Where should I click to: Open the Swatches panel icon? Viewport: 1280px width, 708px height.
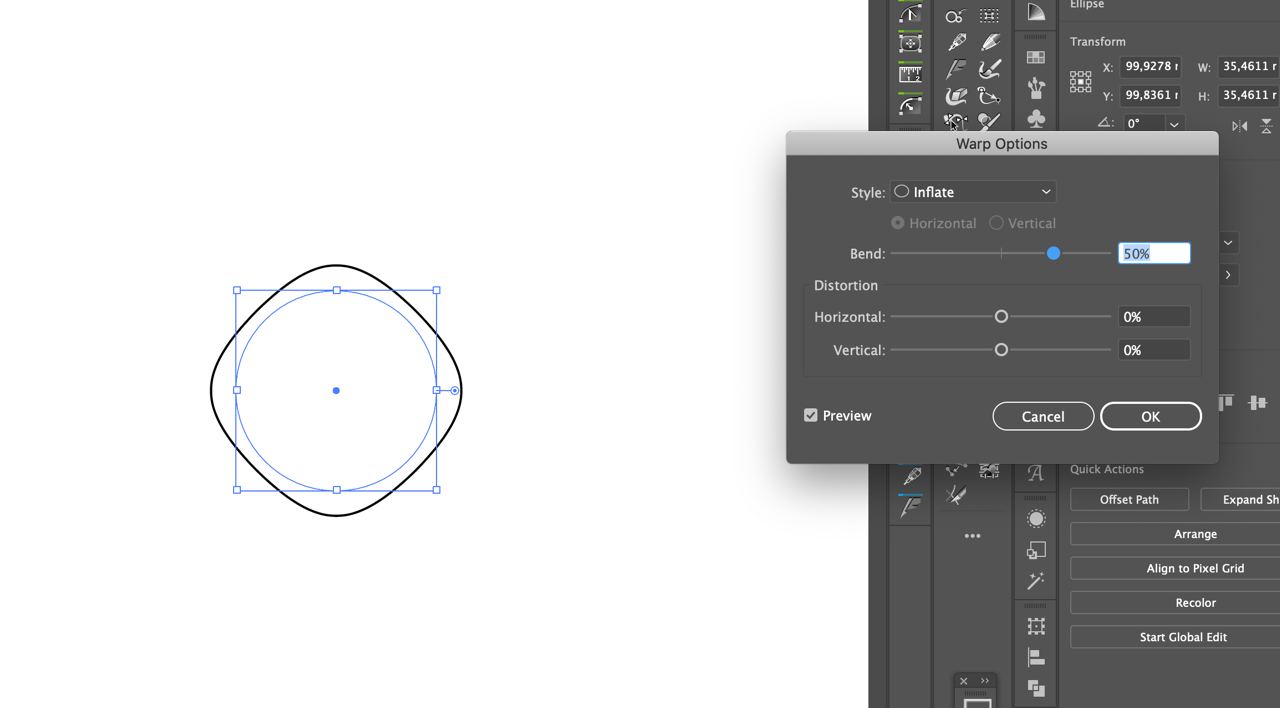[1036, 58]
